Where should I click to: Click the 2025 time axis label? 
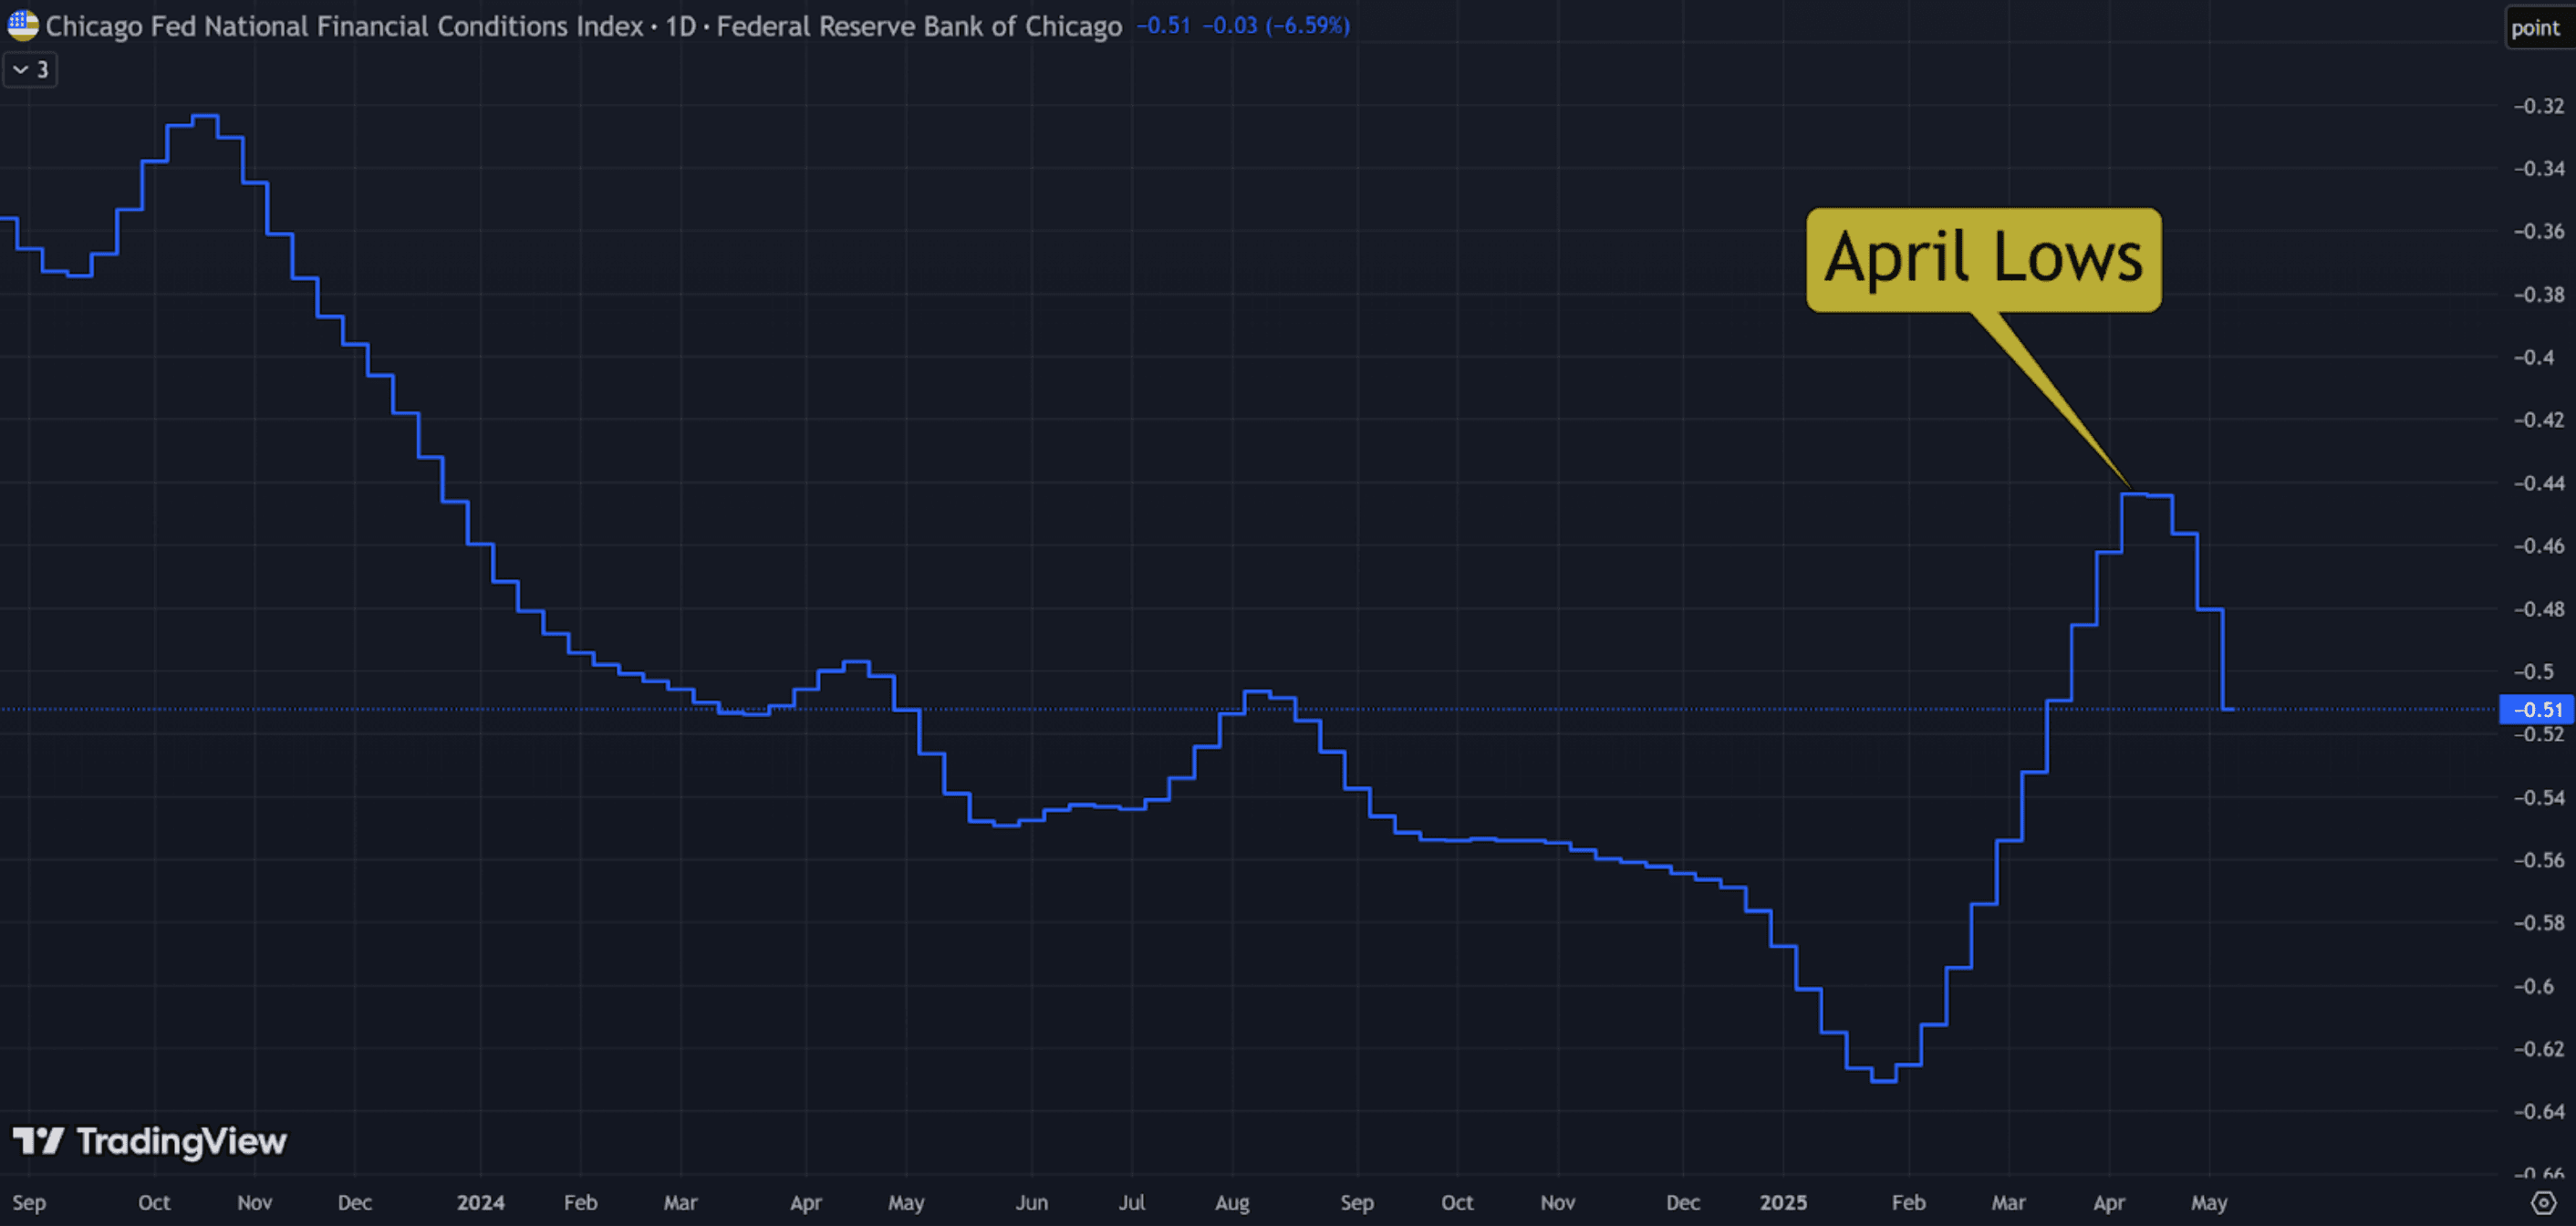1783,1202
